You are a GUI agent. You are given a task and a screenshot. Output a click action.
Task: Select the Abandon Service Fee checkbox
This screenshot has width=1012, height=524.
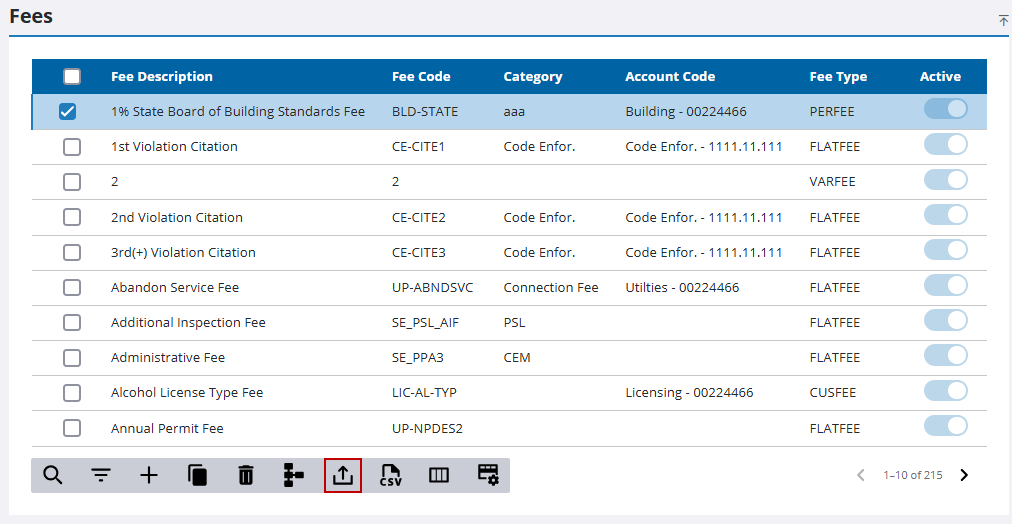click(72, 288)
